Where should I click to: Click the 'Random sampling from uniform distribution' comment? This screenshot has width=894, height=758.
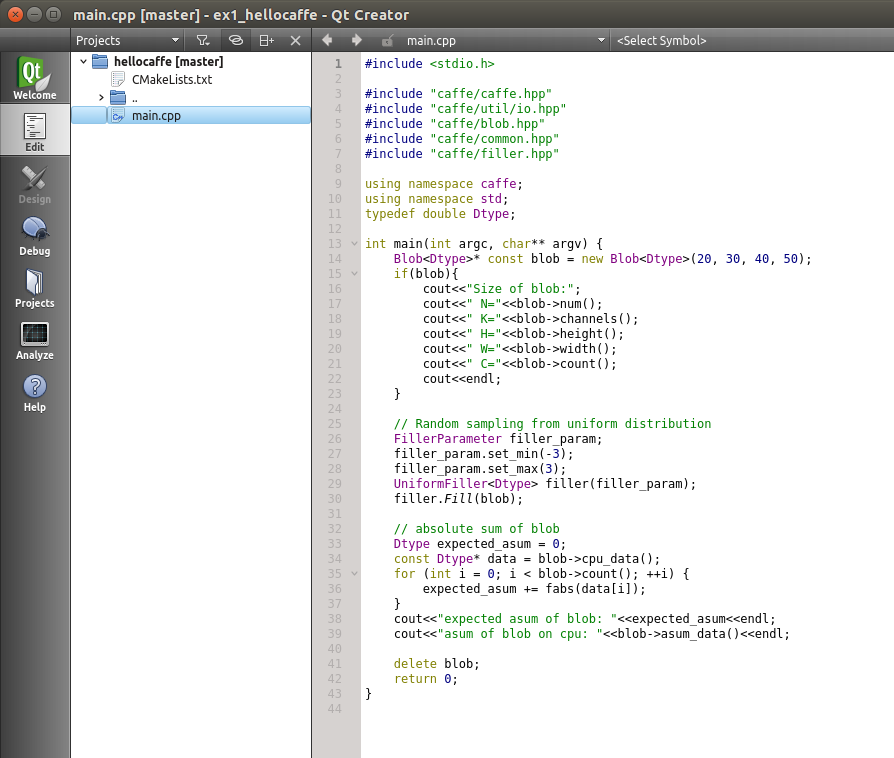point(552,424)
